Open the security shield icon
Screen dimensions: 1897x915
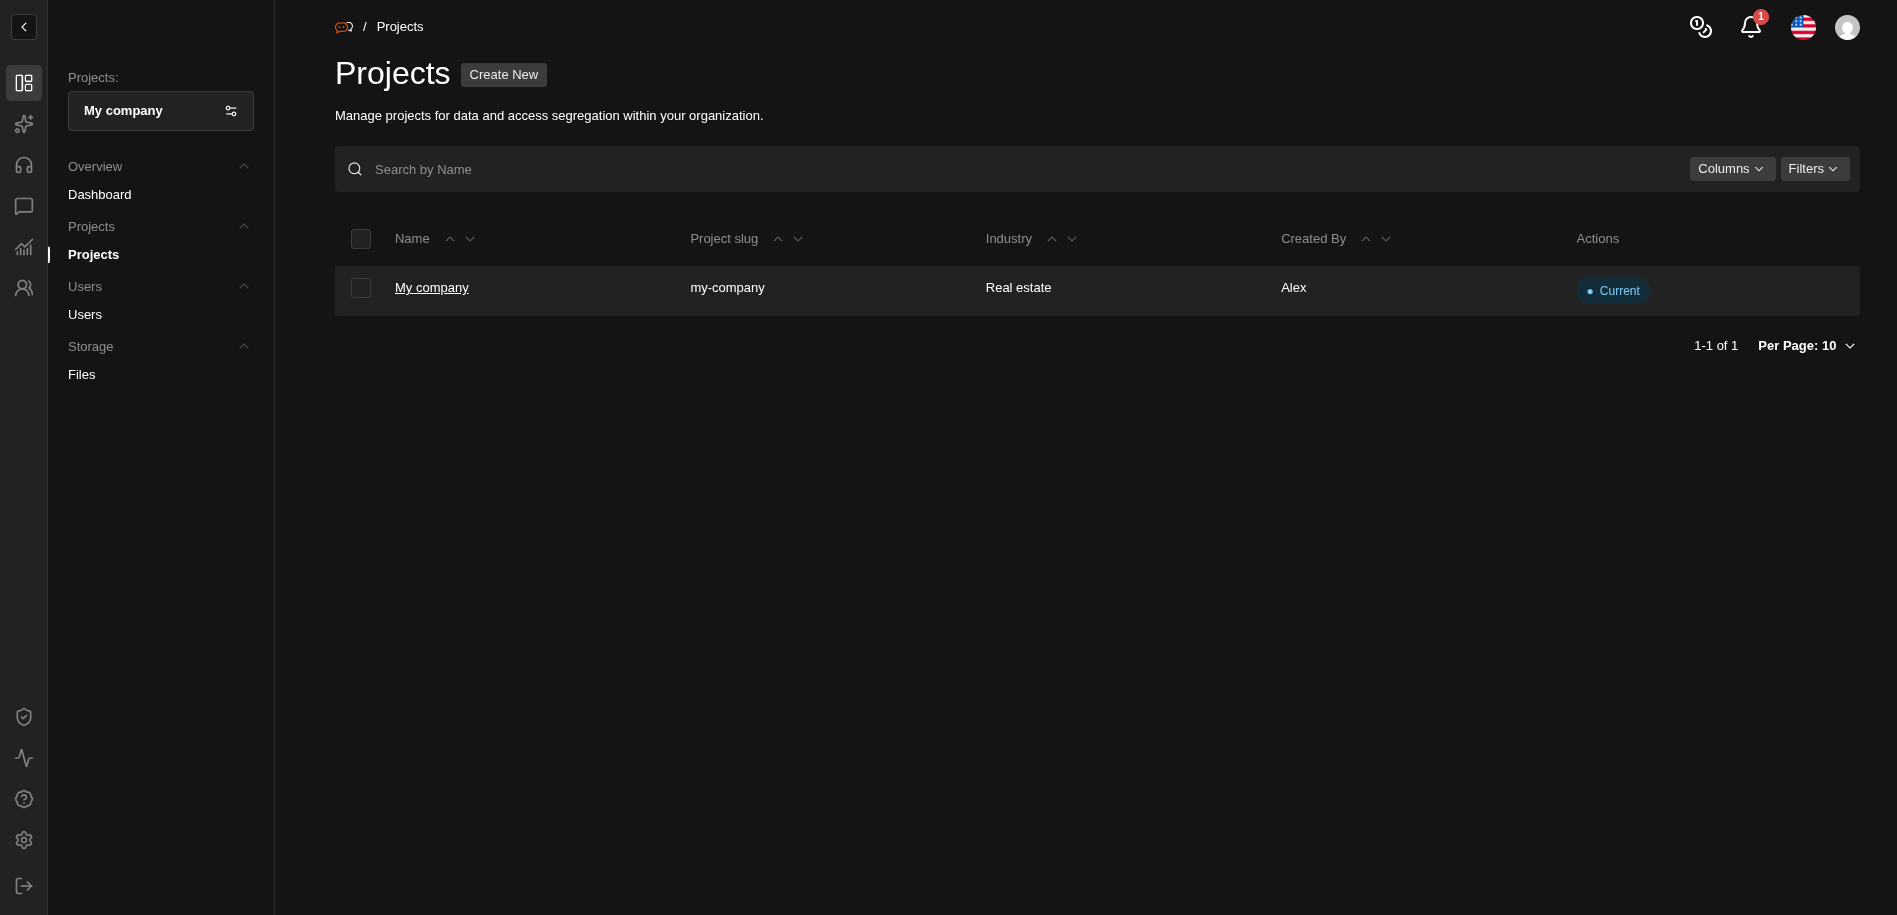coord(24,717)
